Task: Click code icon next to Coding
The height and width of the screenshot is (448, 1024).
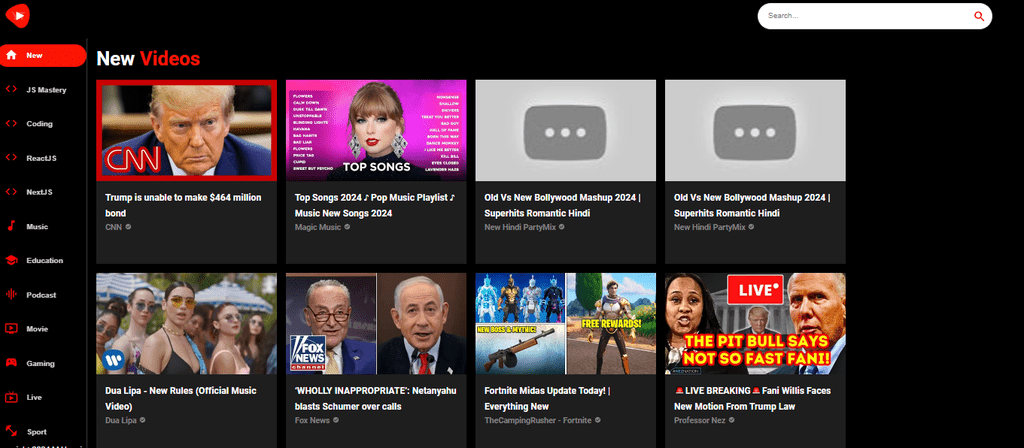Action: 11,123
